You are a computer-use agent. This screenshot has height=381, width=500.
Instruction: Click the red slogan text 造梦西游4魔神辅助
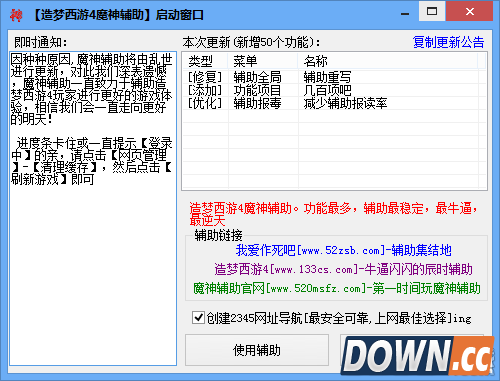click(x=333, y=214)
